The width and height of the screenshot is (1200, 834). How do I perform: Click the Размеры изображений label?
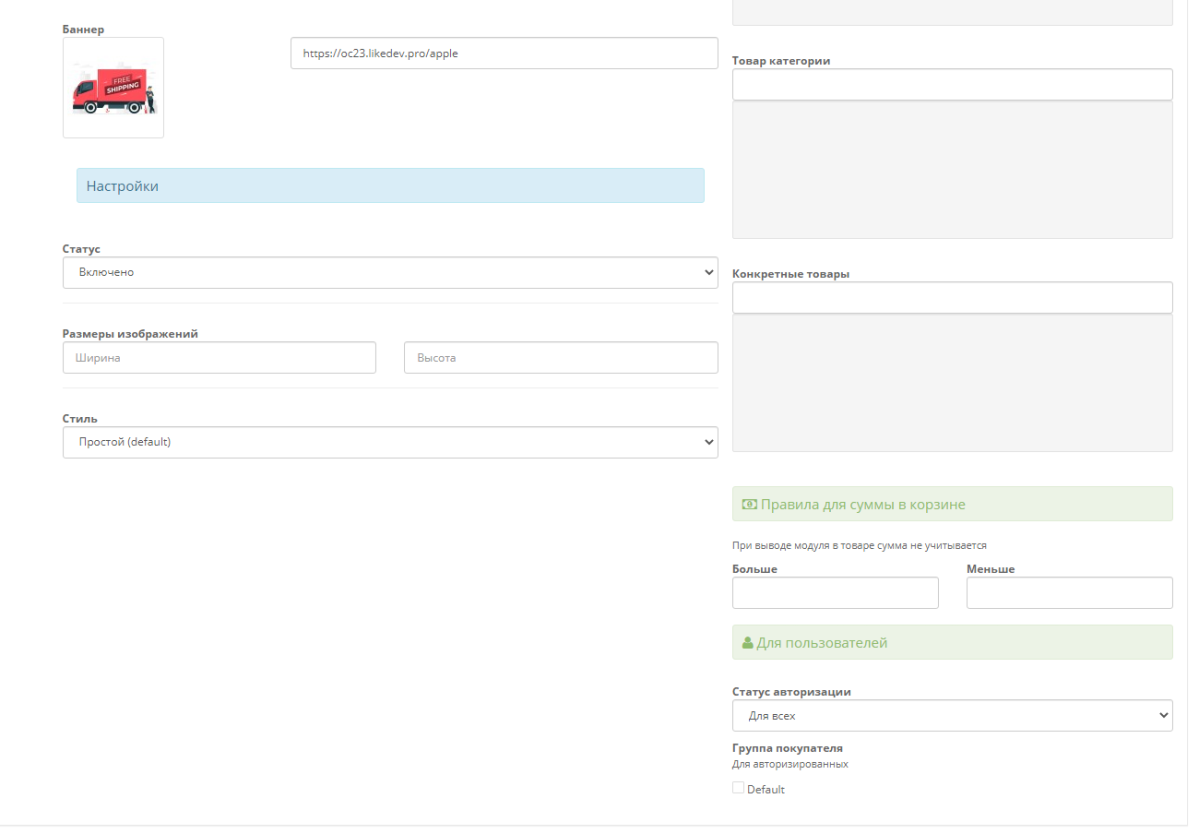click(x=130, y=334)
